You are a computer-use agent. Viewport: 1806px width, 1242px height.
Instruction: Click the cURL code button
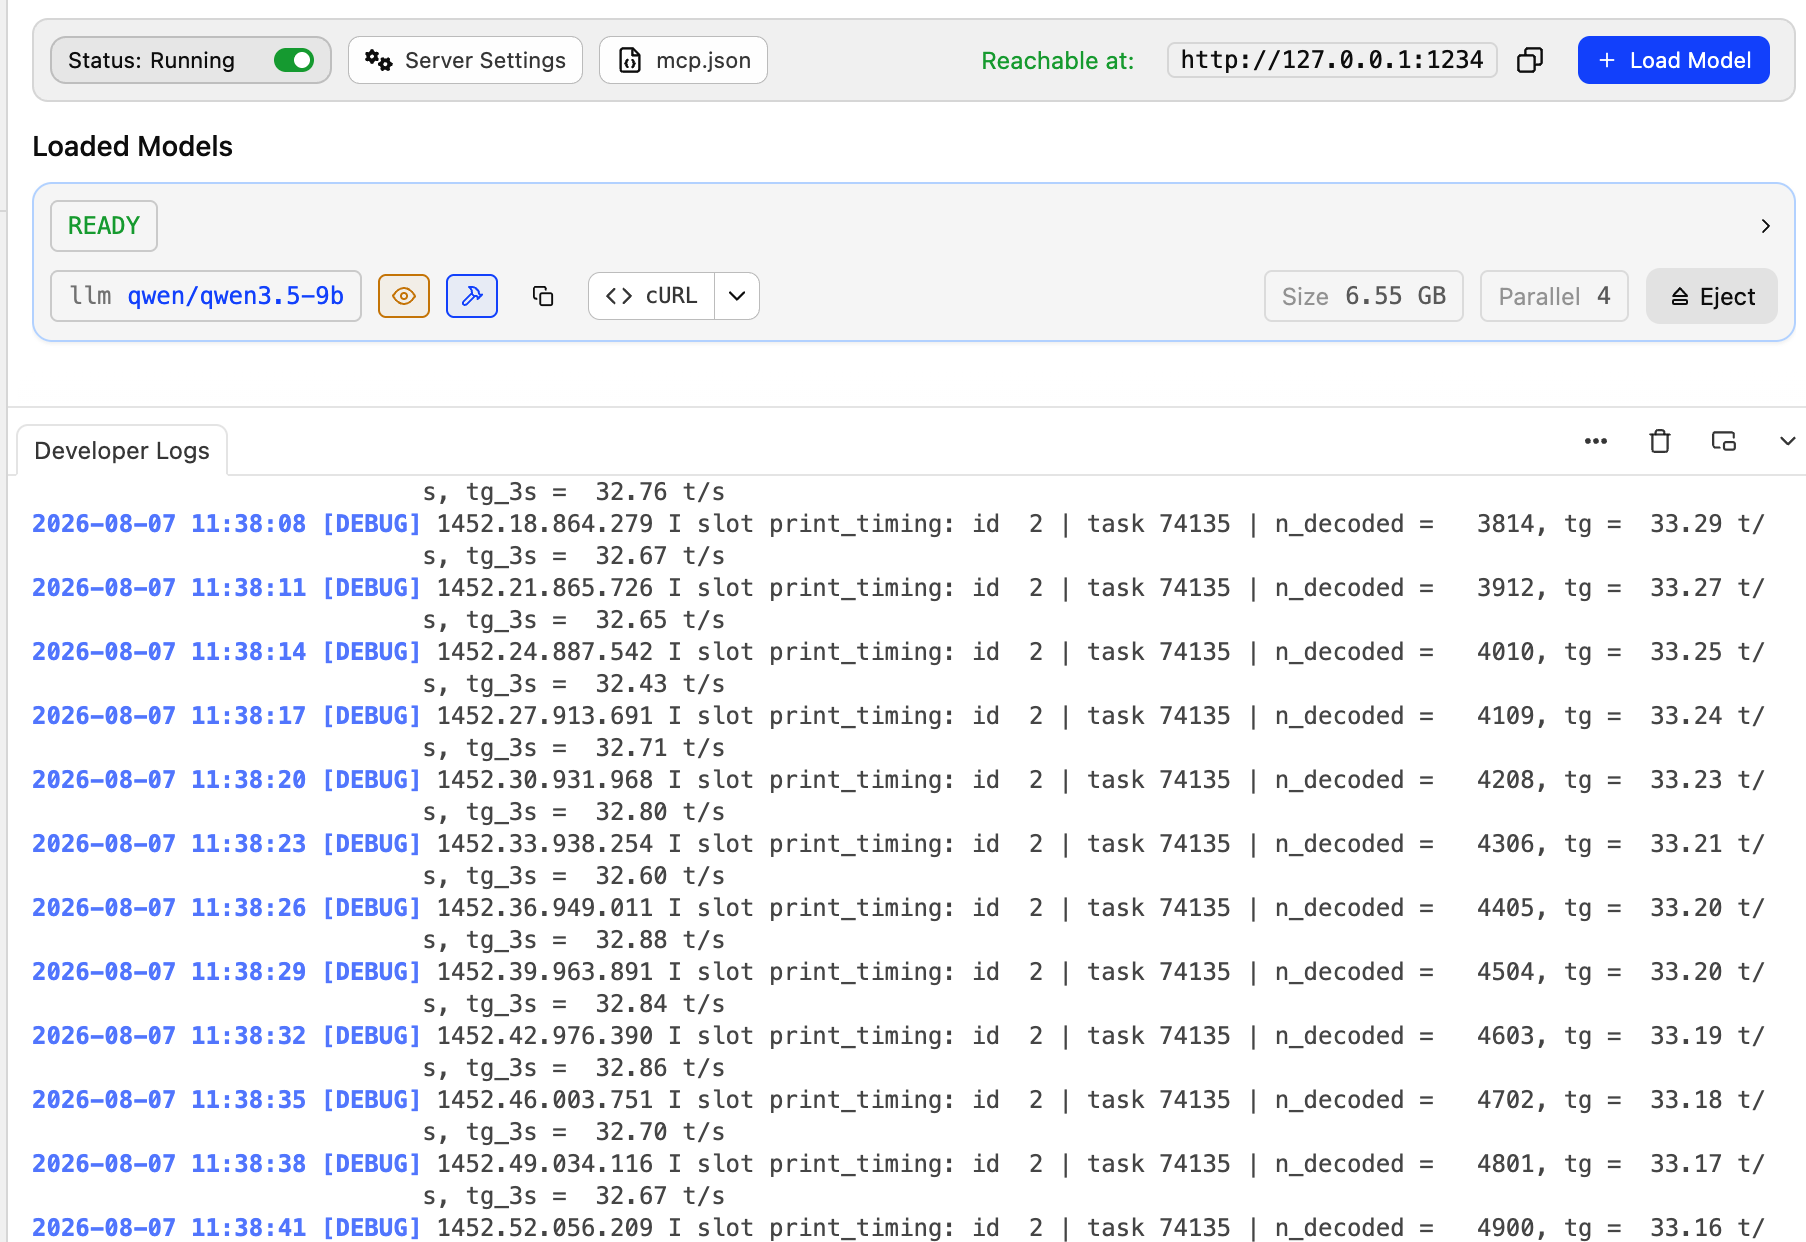[x=652, y=296]
